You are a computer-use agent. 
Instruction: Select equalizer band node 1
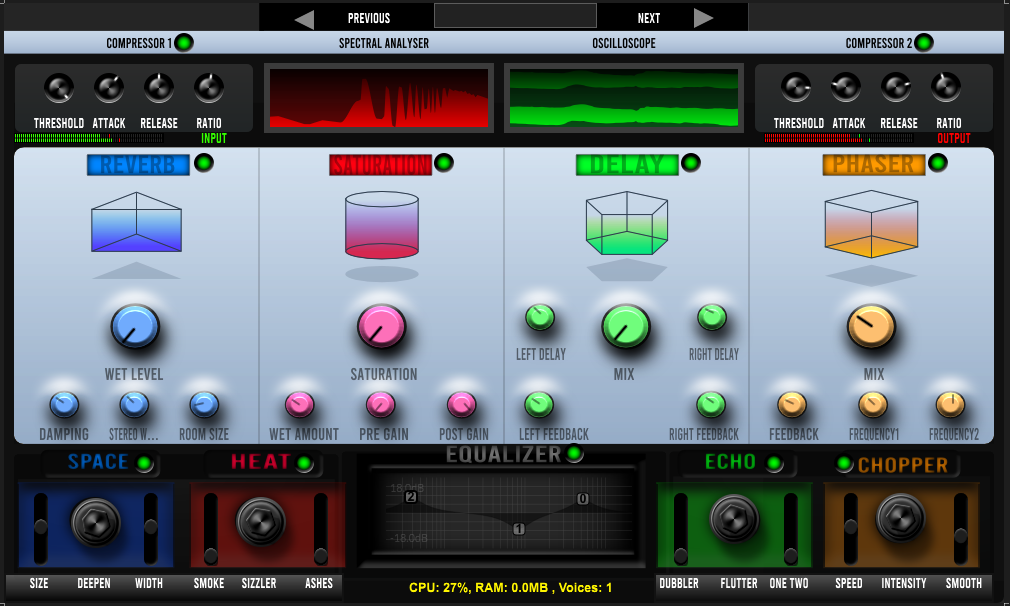(519, 529)
